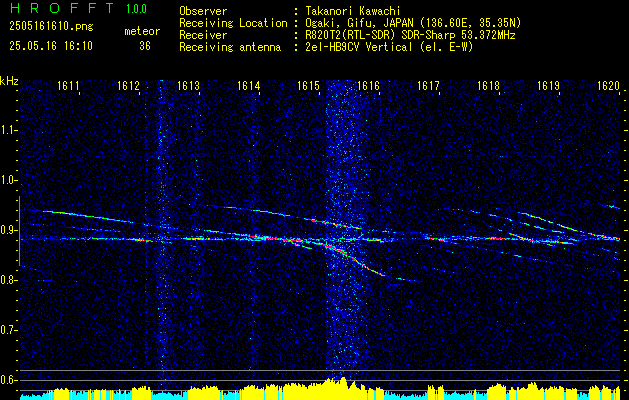Click time axis marker 1613
Image resolution: width=629 pixels, height=400 pixels.
[188, 86]
